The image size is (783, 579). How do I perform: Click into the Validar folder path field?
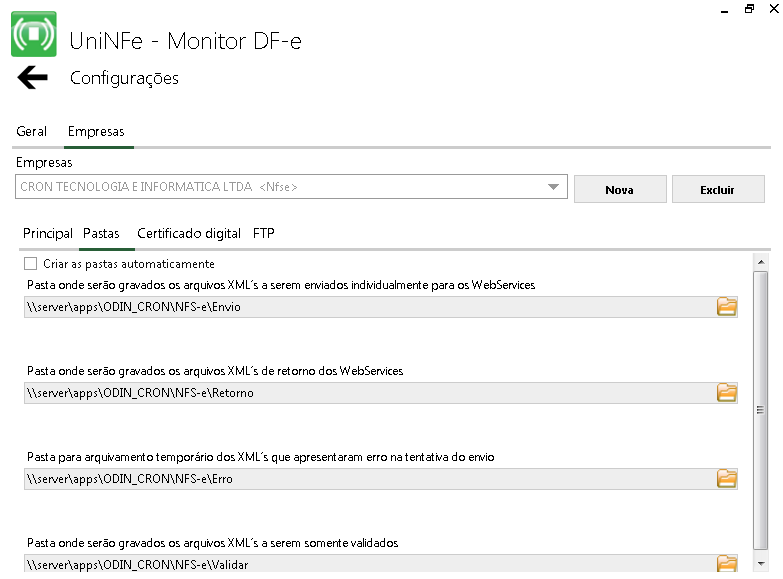coord(370,564)
